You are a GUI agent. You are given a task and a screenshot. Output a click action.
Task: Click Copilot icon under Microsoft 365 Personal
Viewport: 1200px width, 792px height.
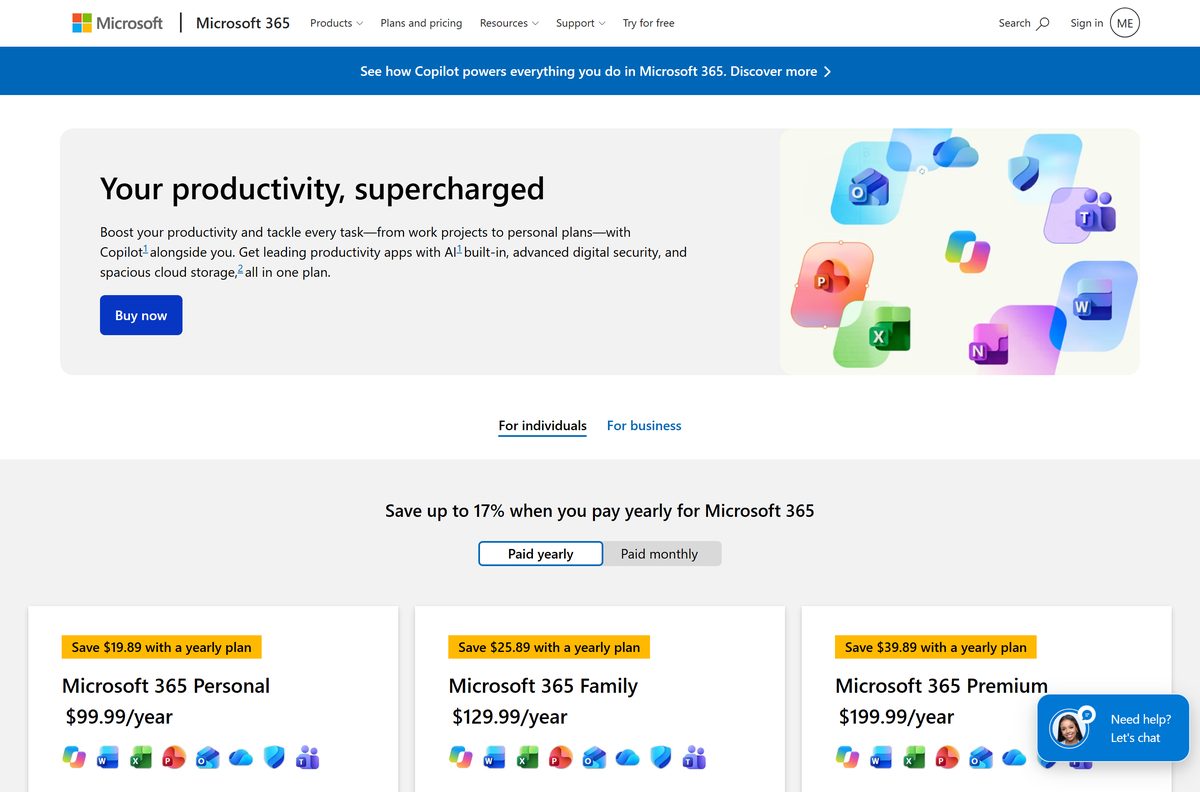click(x=74, y=757)
